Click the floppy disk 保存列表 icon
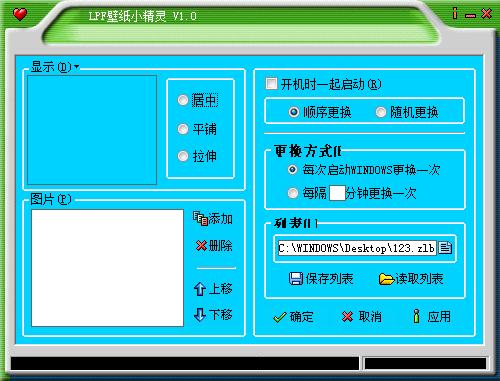This screenshot has height=381, width=500. click(x=296, y=279)
